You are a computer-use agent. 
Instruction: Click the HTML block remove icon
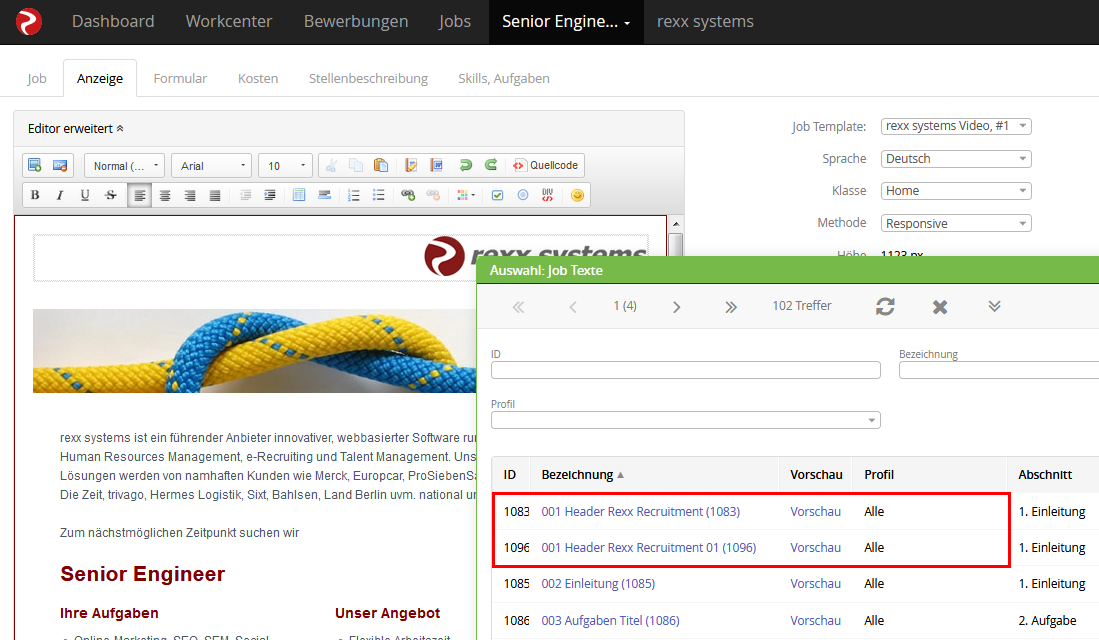click(60, 165)
